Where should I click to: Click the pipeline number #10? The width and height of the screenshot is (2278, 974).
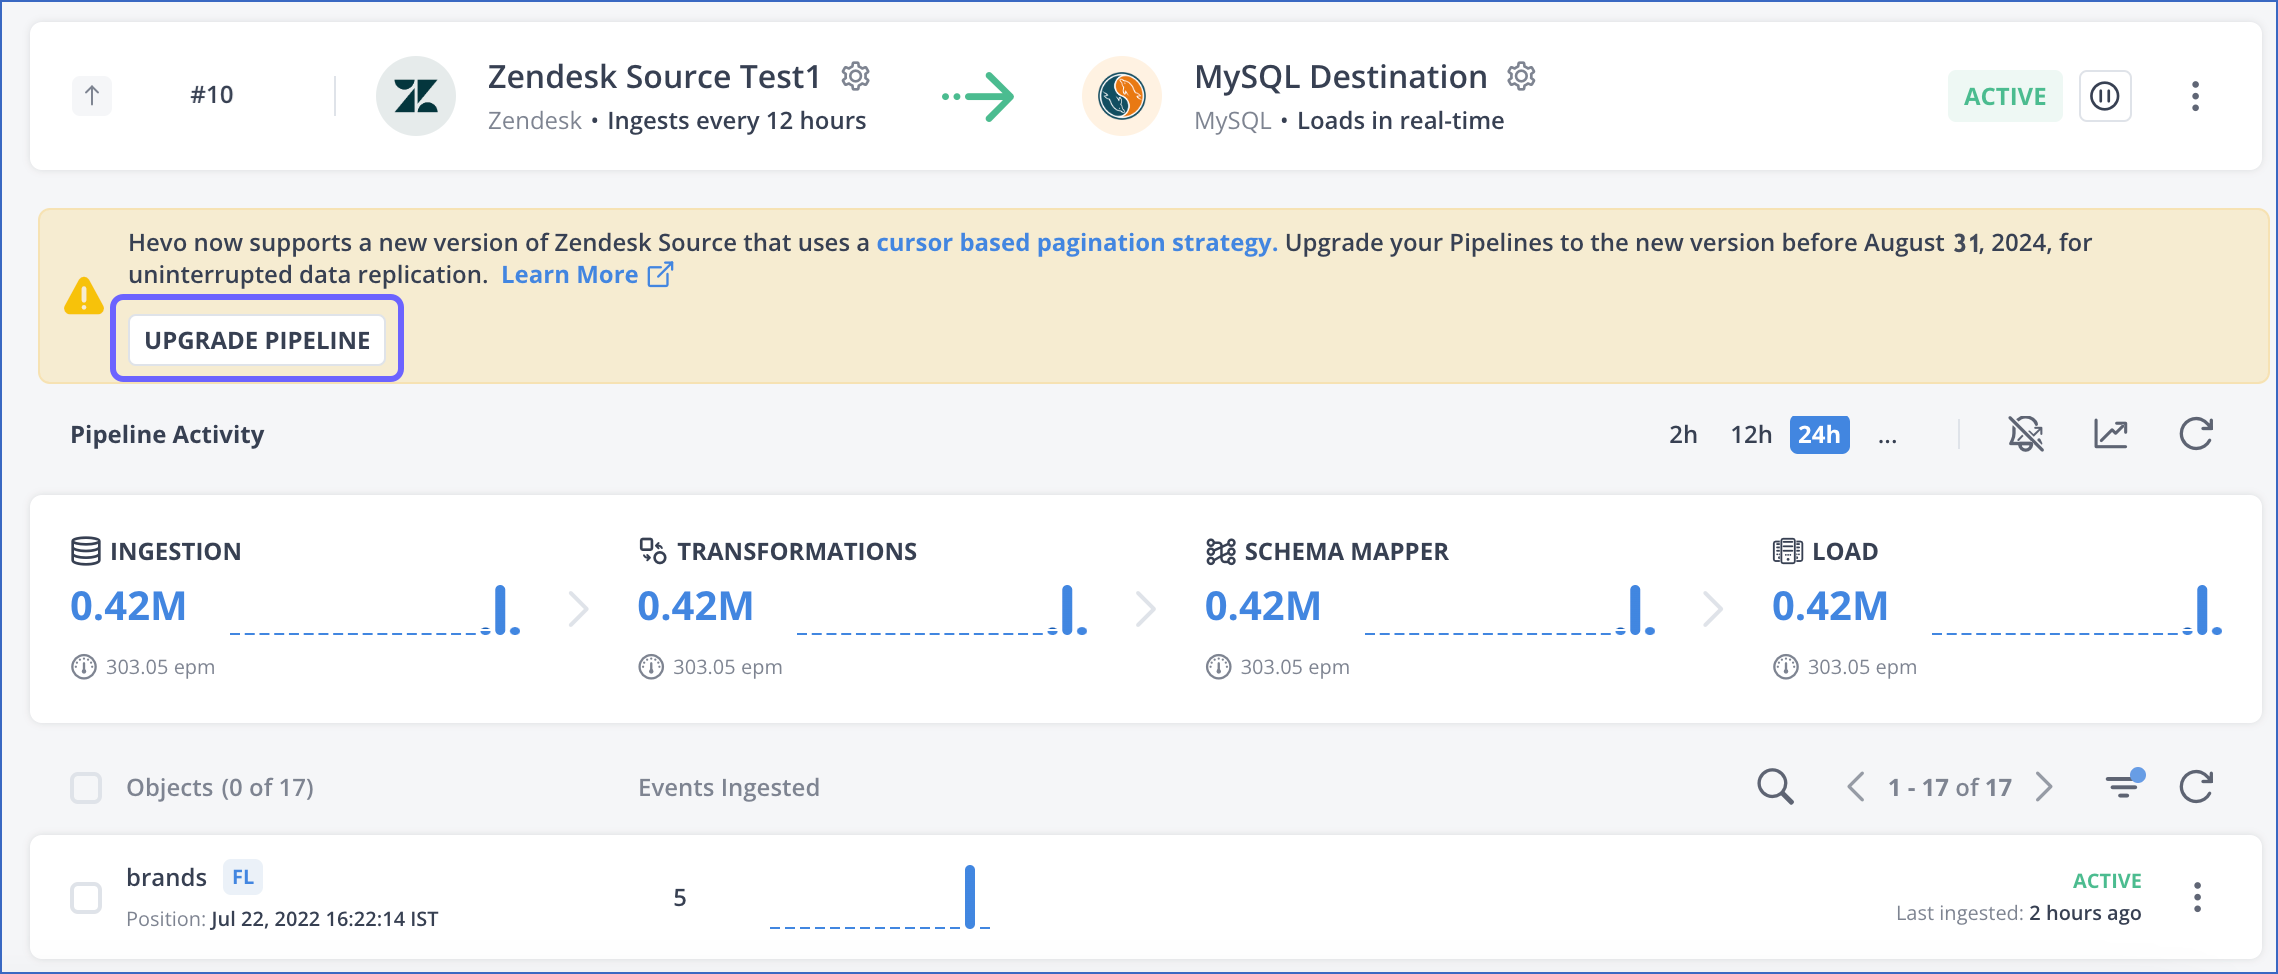pyautogui.click(x=212, y=95)
